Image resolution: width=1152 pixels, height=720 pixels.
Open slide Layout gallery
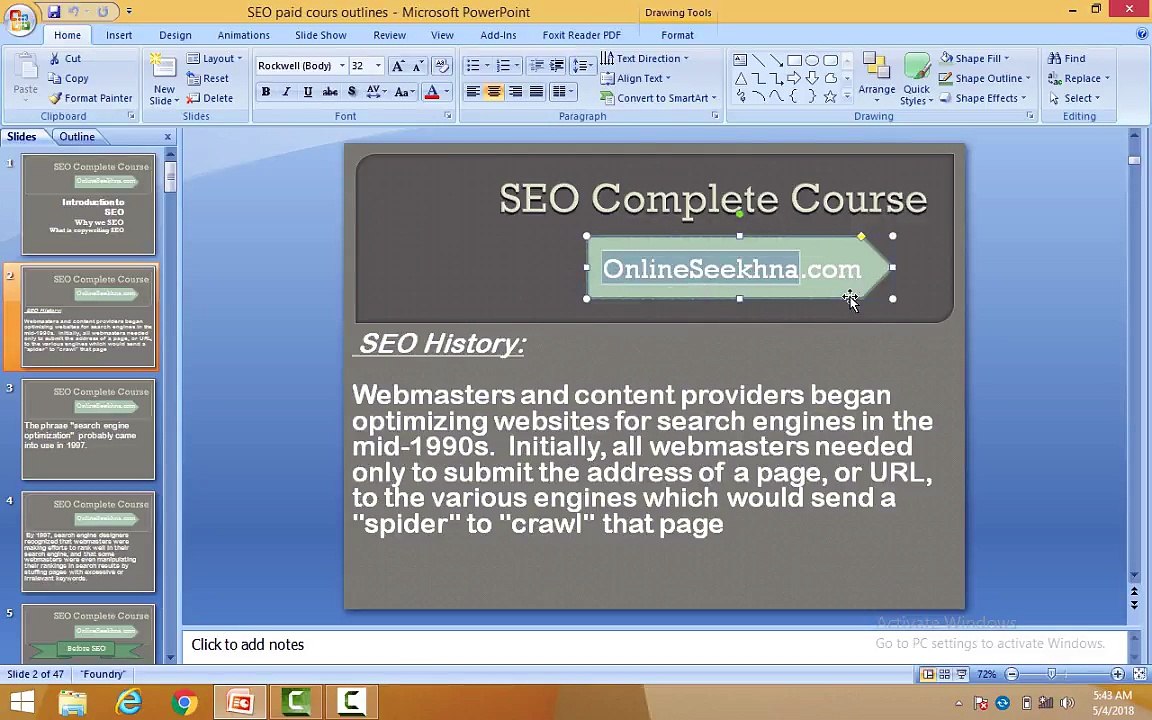pos(214,58)
